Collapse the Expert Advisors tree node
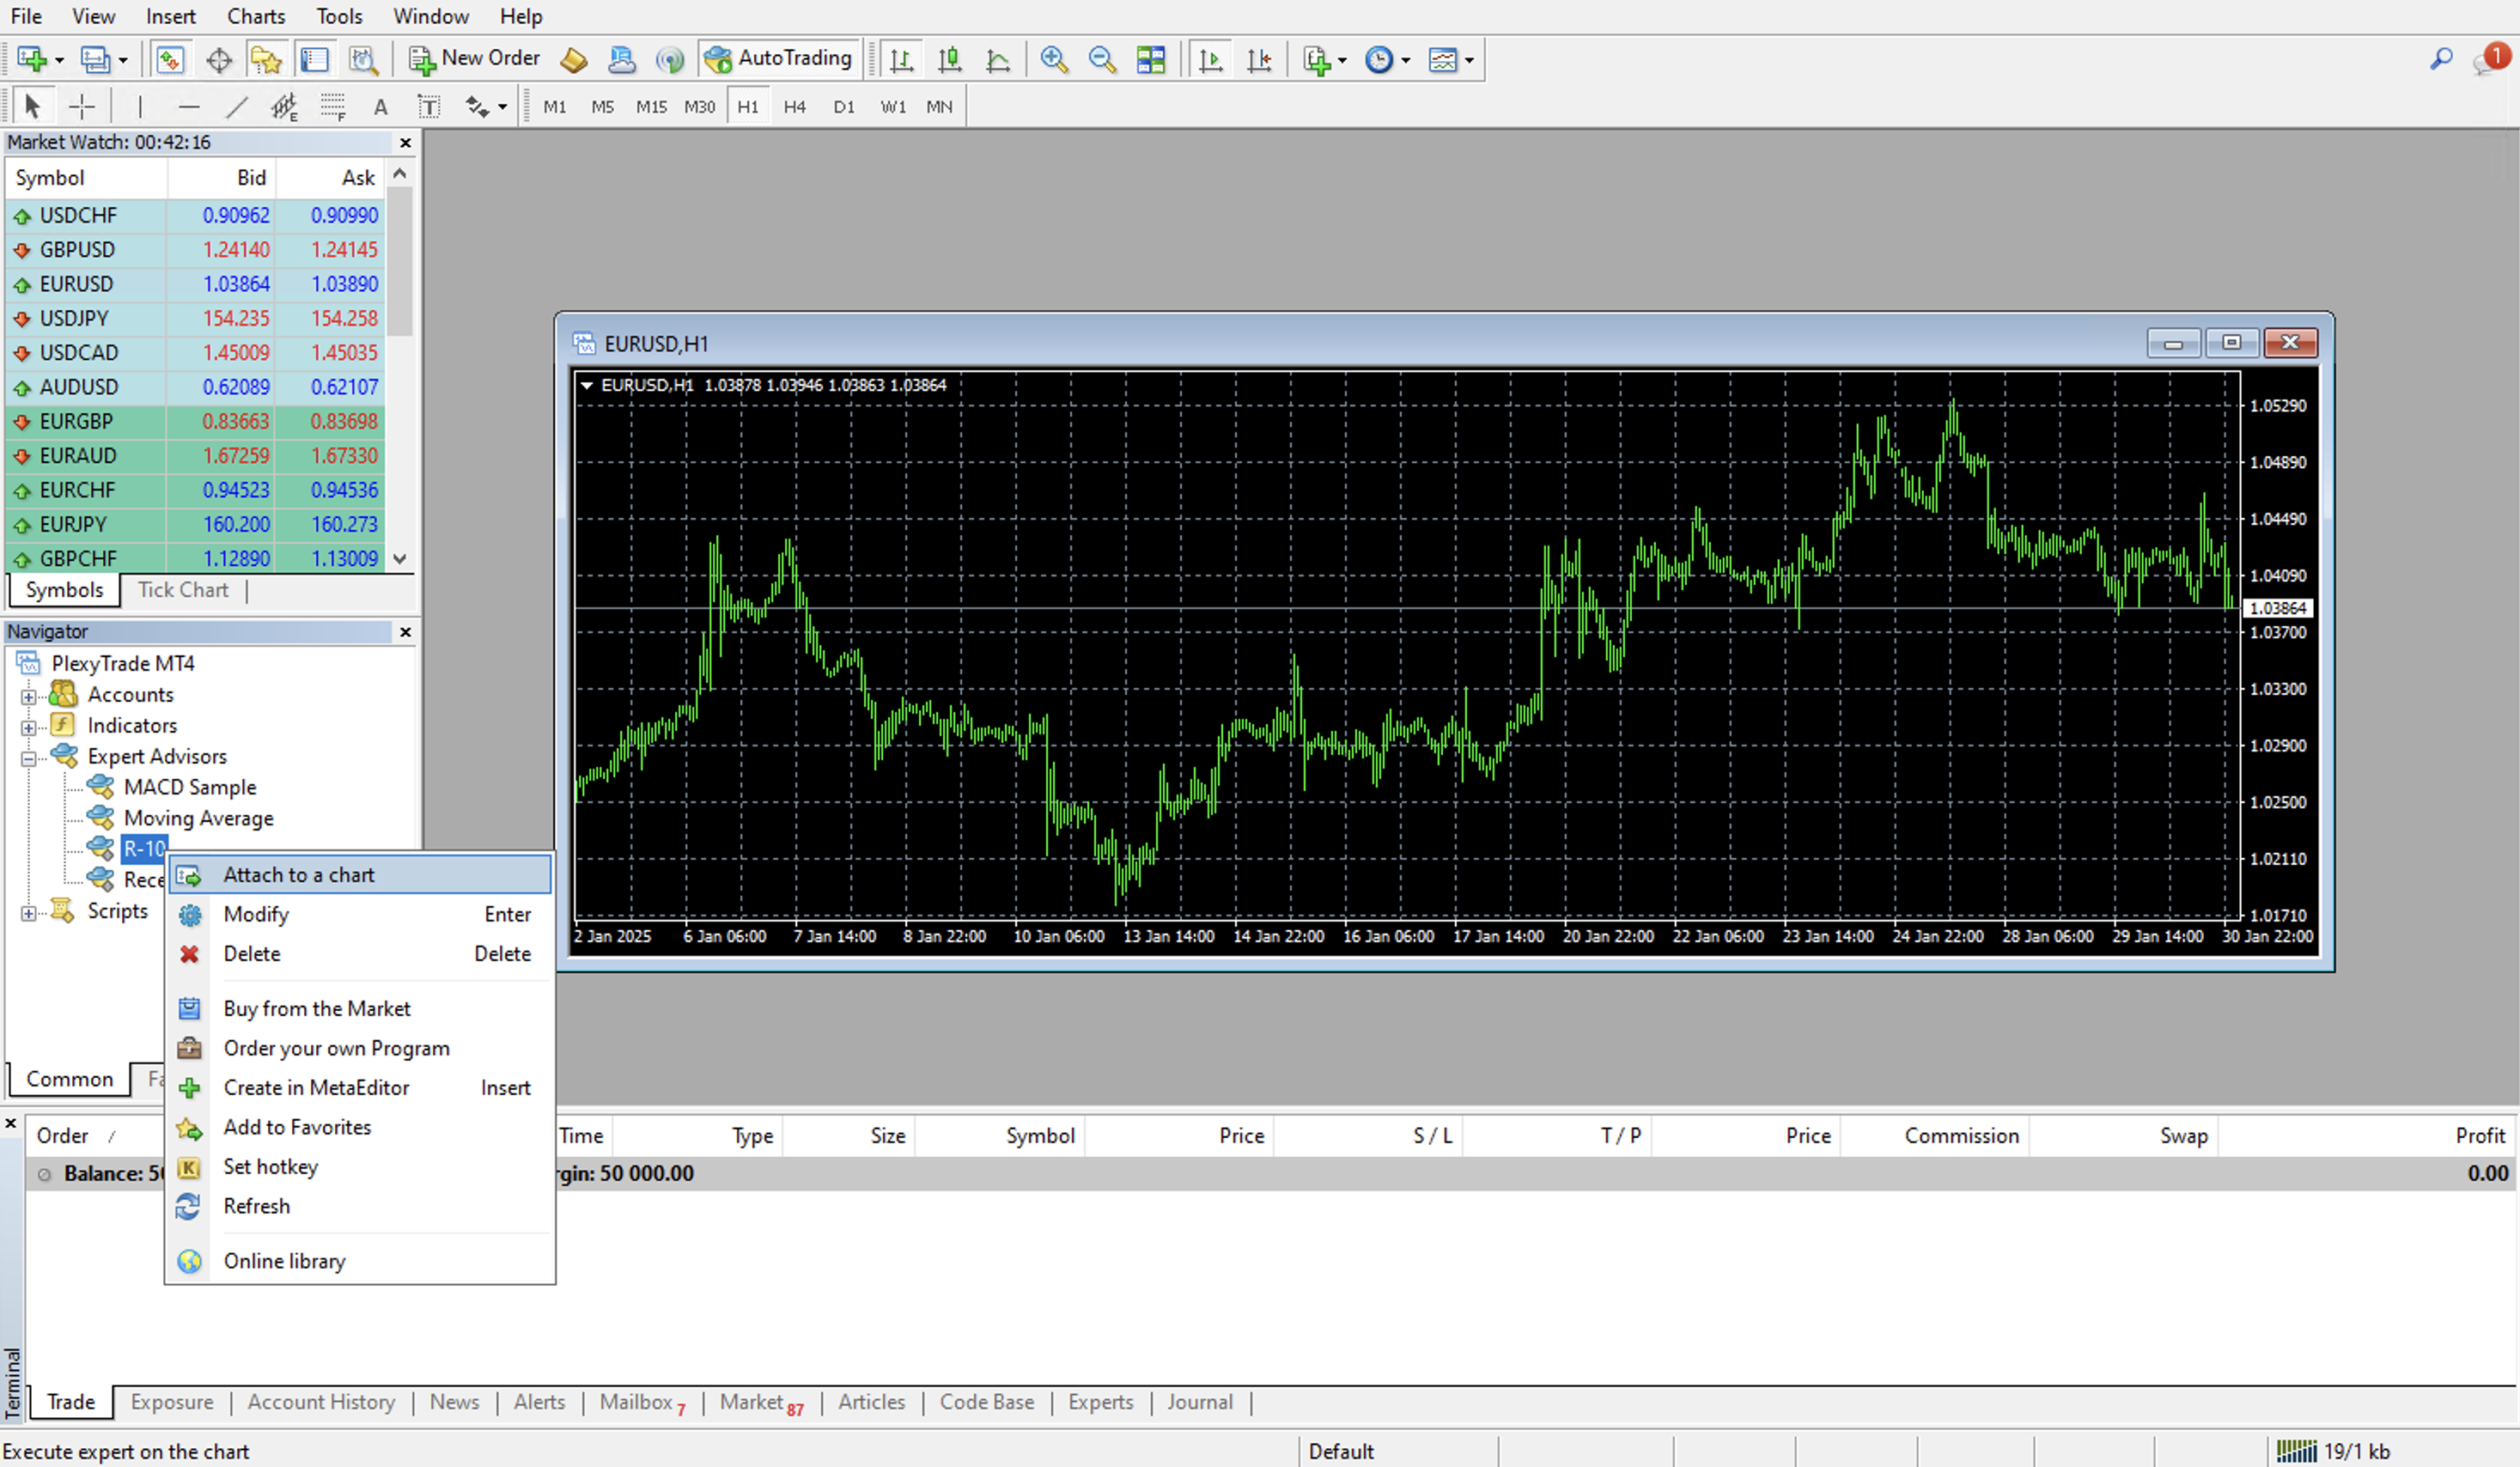Image resolution: width=2520 pixels, height=1467 pixels. [x=29, y=758]
